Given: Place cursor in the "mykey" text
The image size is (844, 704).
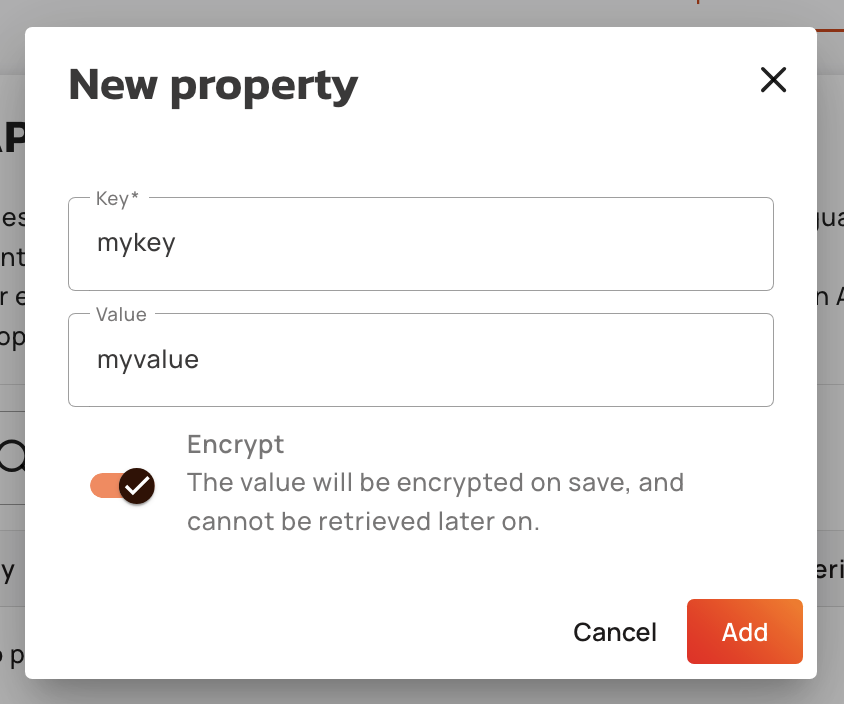Looking at the screenshot, I should (x=136, y=243).
